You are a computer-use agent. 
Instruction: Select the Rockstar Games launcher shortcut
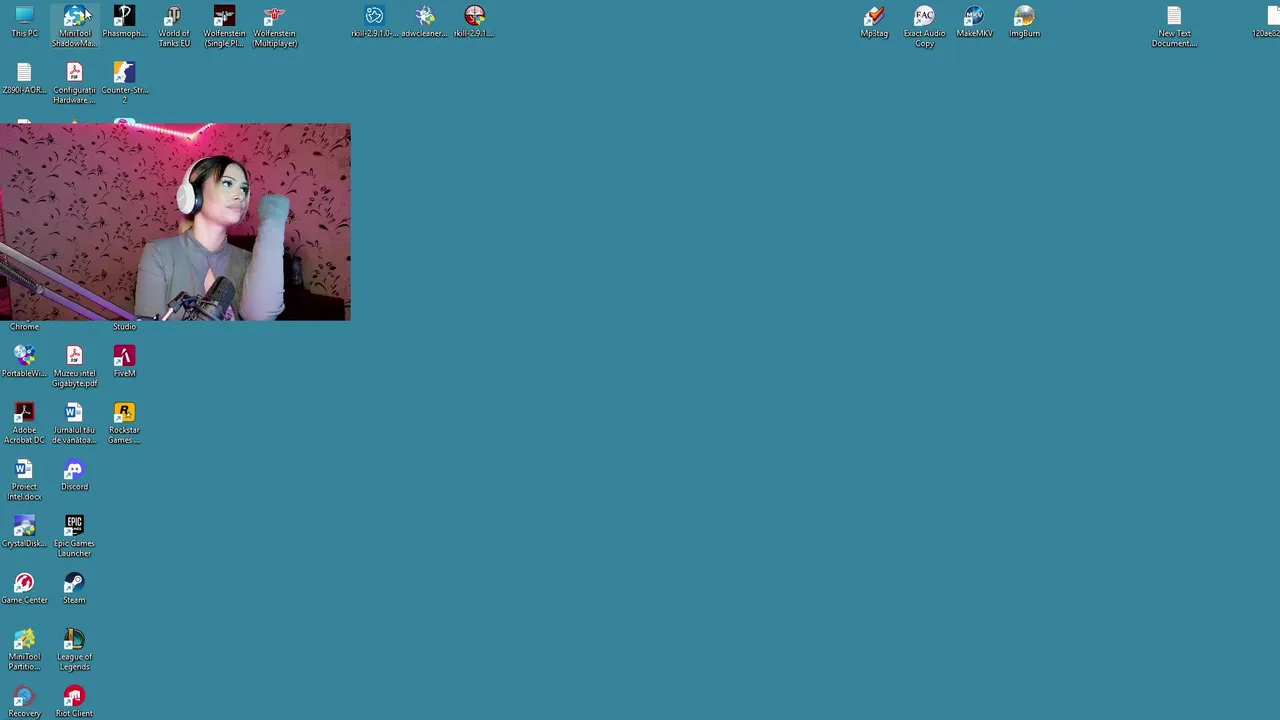pos(124,423)
